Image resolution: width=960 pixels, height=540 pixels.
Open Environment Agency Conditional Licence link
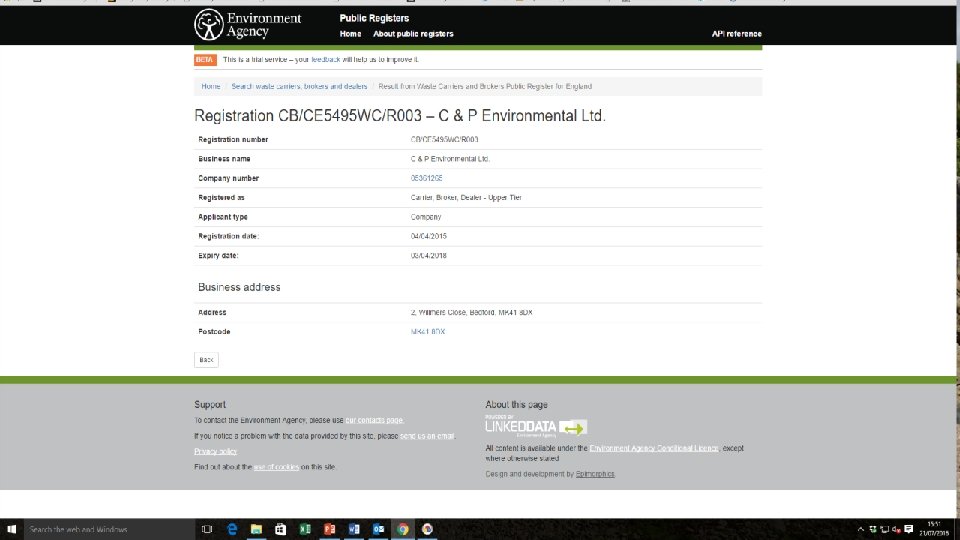pos(654,448)
